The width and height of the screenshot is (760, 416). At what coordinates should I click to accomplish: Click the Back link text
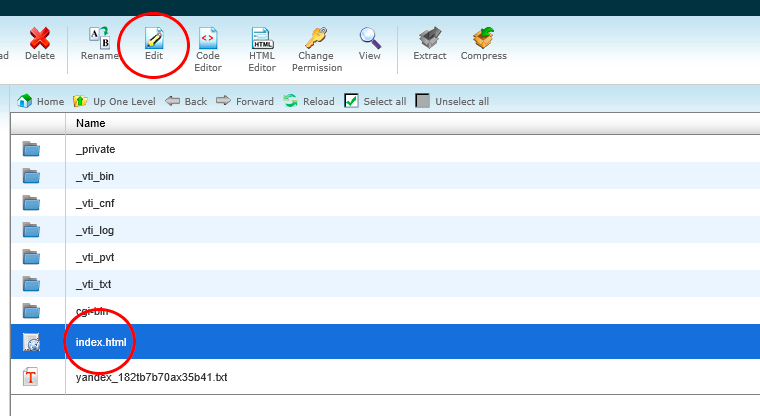tap(196, 101)
